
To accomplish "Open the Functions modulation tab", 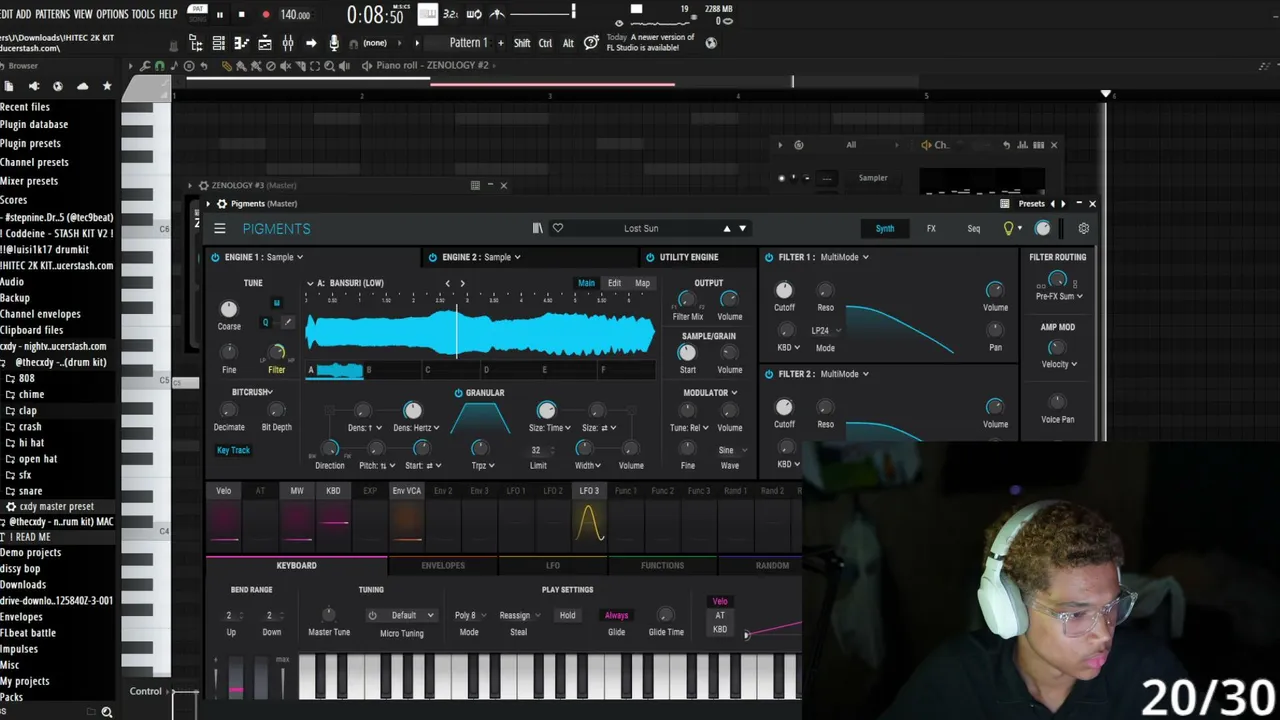I will point(662,566).
